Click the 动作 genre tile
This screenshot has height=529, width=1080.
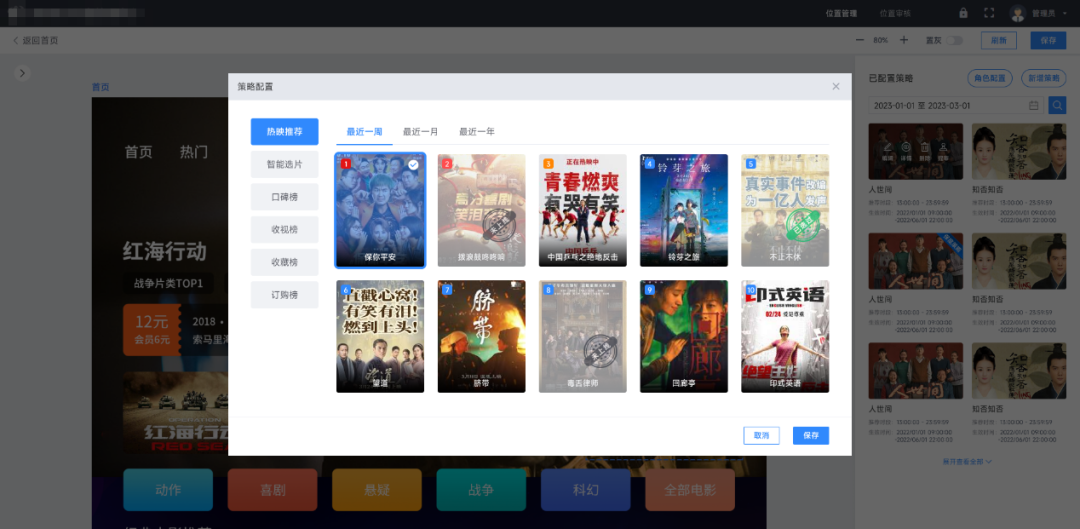[168, 490]
